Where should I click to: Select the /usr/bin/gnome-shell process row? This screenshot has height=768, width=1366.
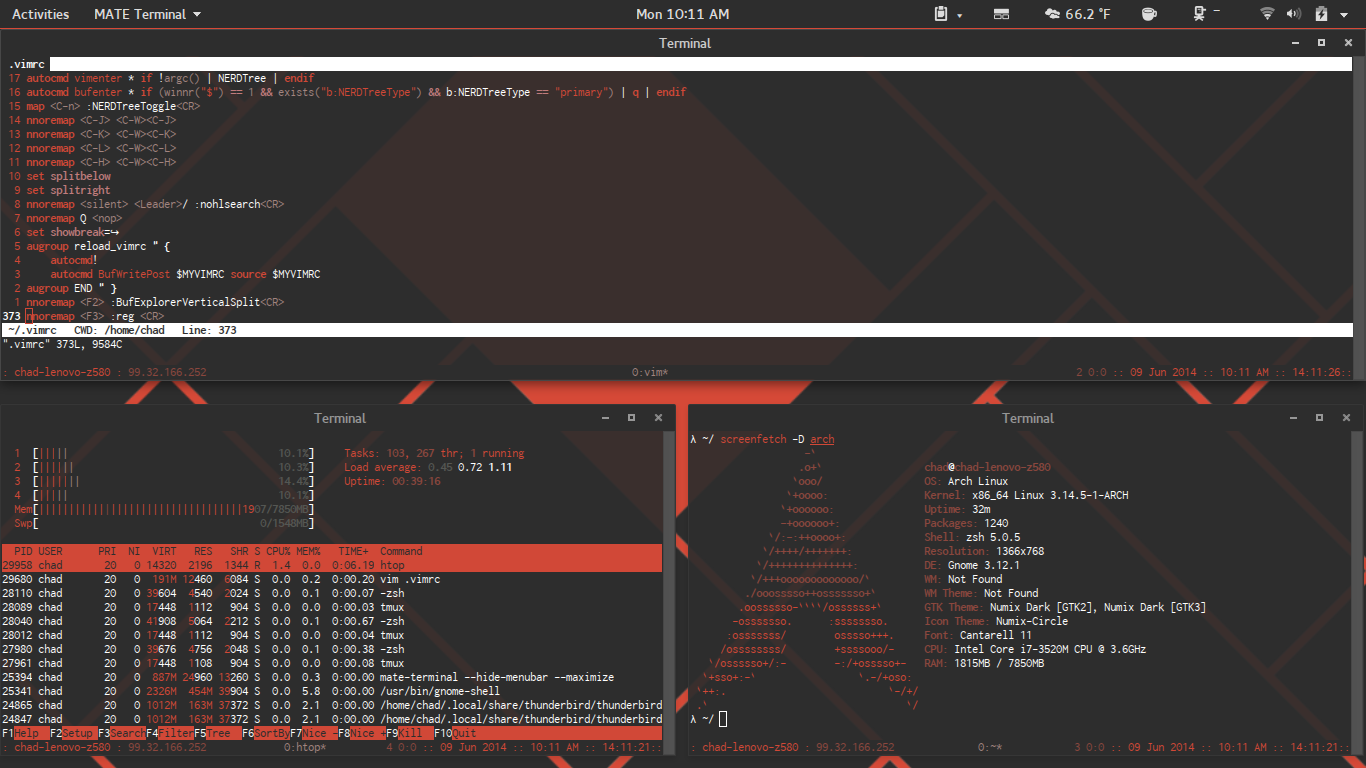(x=332, y=691)
